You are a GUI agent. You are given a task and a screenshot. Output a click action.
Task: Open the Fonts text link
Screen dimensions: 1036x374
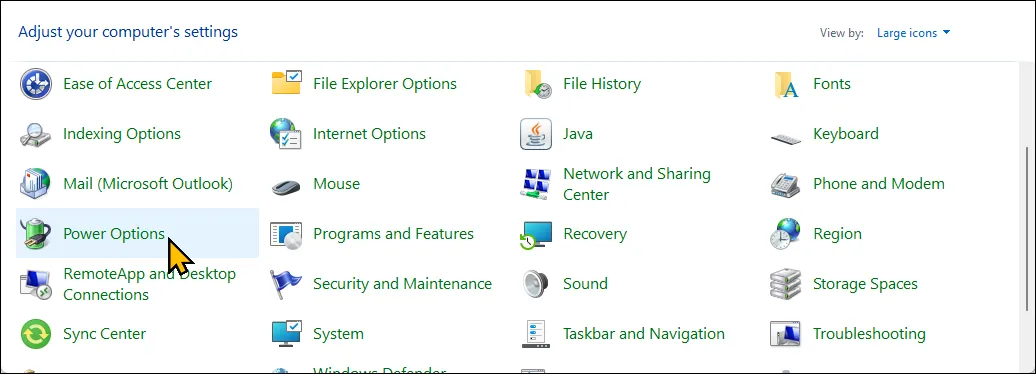point(832,84)
